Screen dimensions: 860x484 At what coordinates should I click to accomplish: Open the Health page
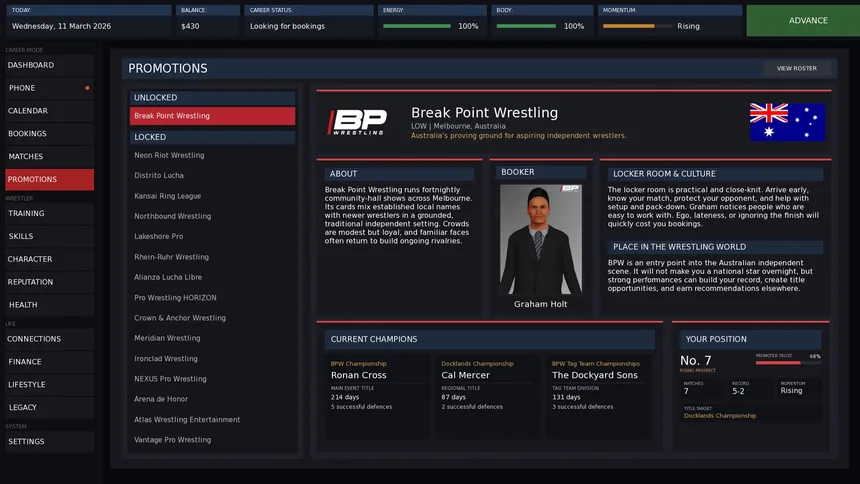(x=49, y=305)
